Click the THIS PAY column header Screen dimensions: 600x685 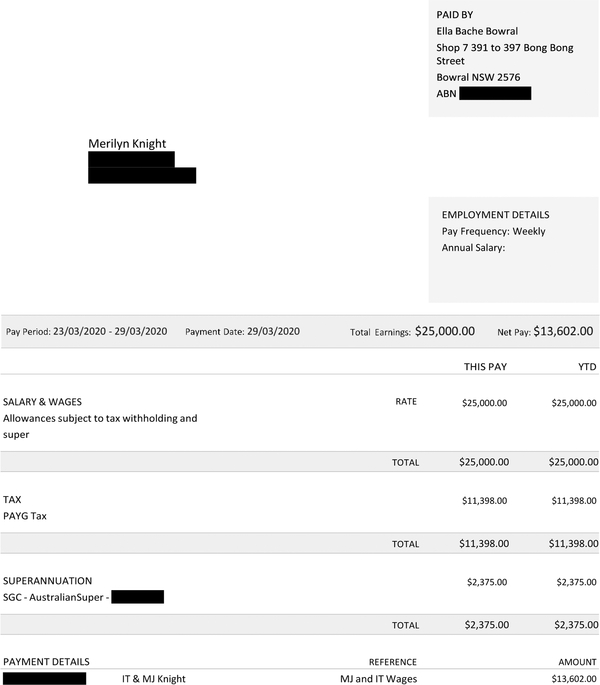point(486,367)
